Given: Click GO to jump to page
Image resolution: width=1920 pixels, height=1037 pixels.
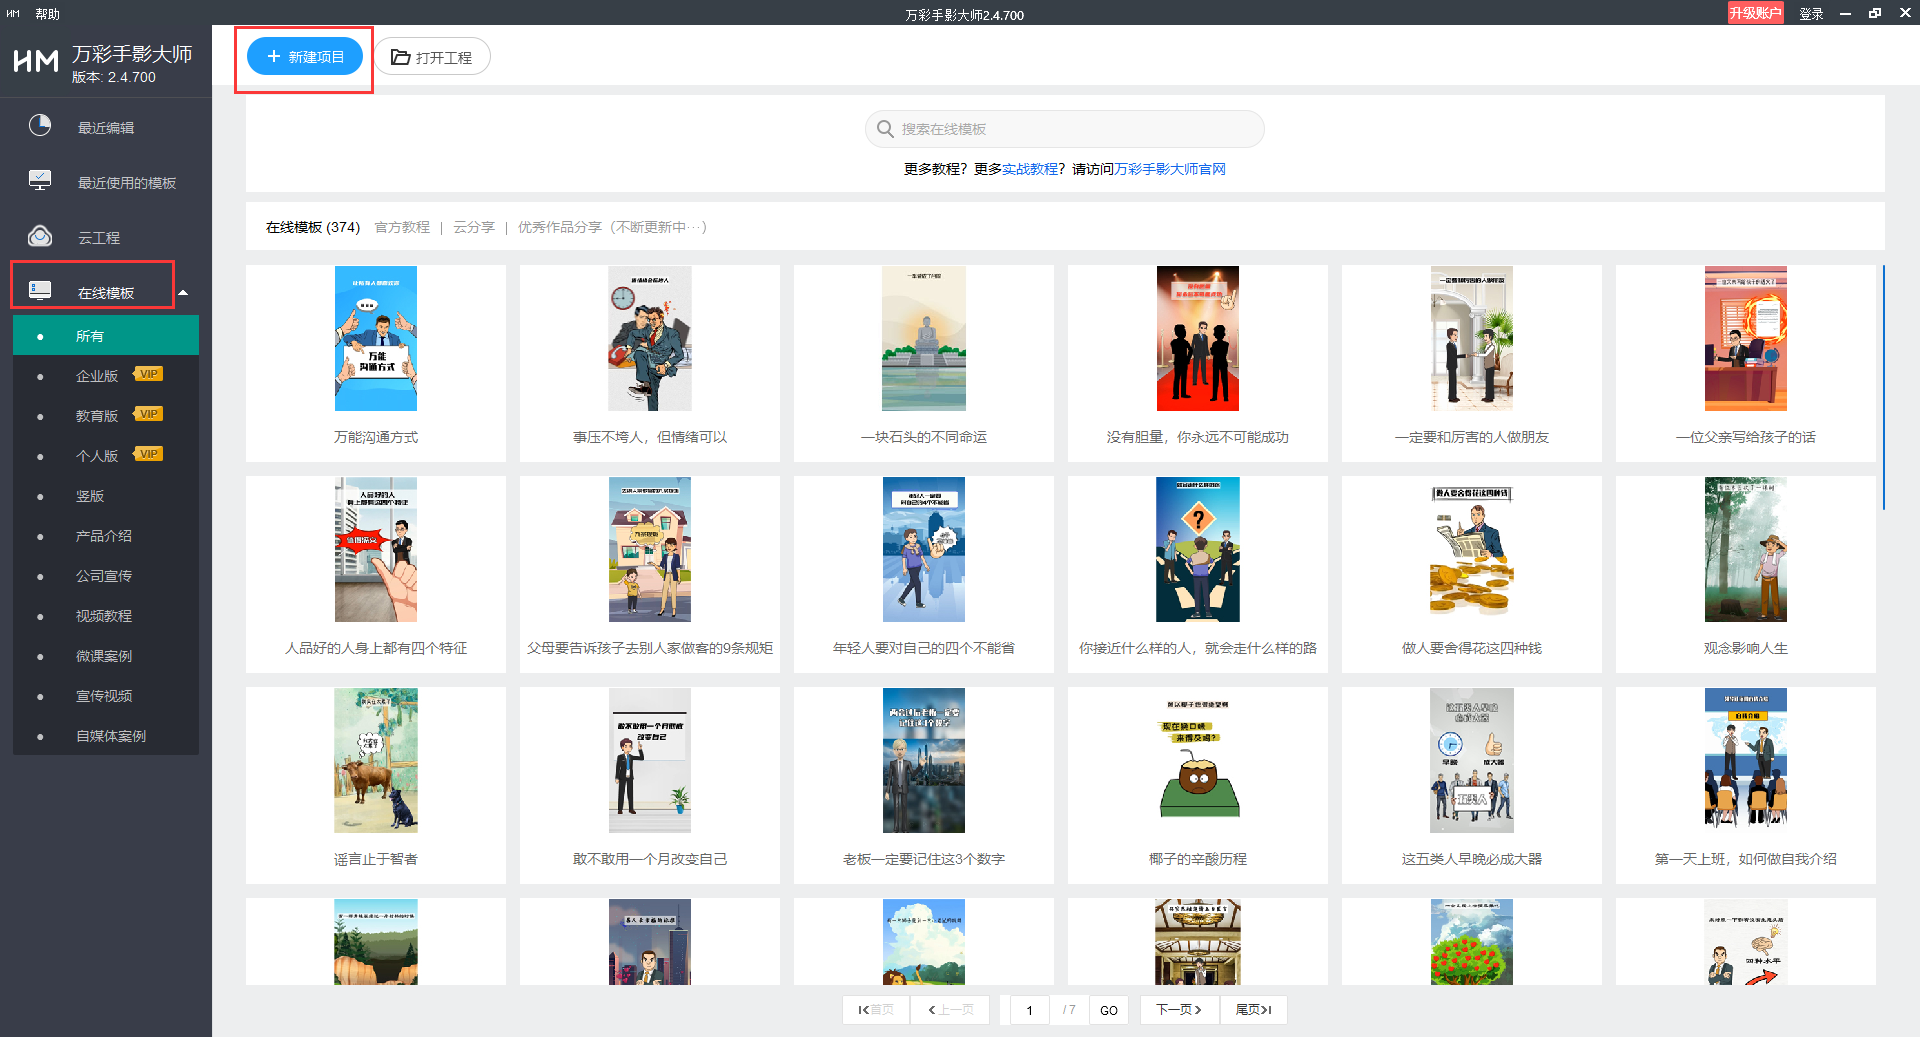Looking at the screenshot, I should 1109,1010.
